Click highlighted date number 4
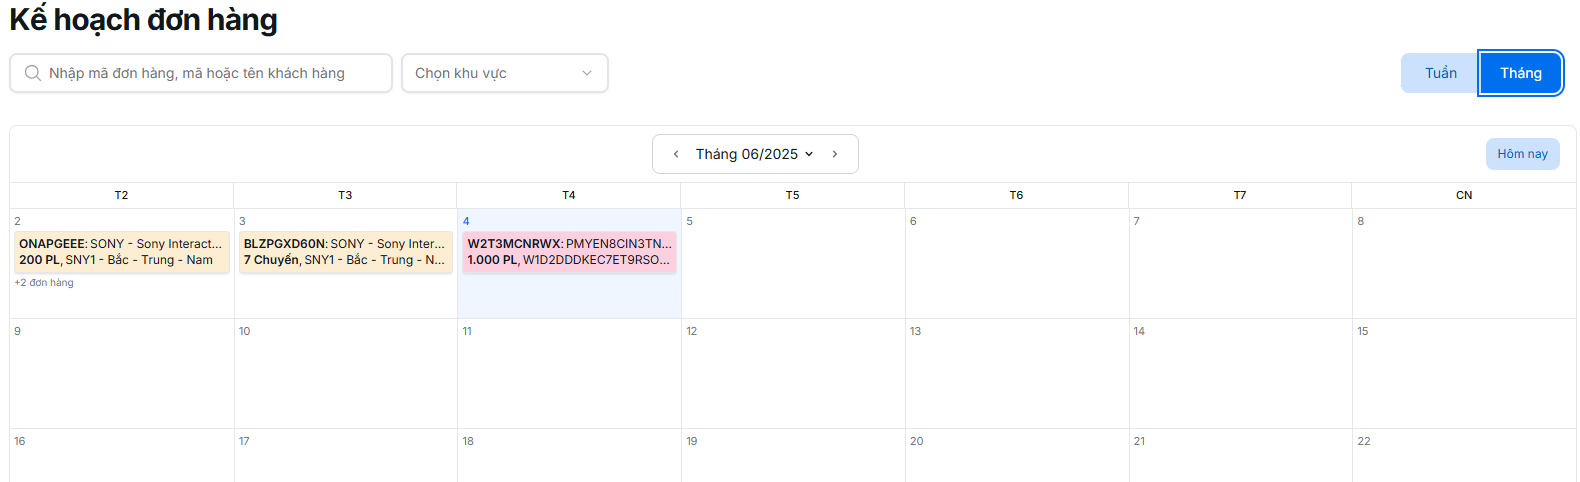 click(466, 221)
